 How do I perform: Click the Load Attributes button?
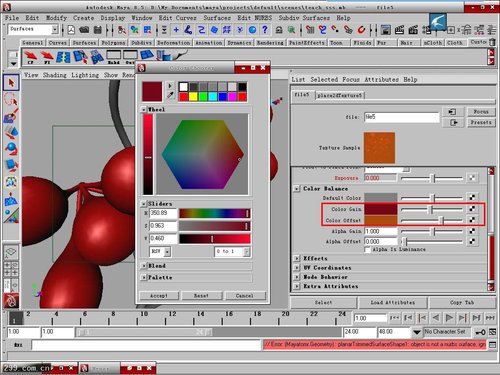[393, 303]
